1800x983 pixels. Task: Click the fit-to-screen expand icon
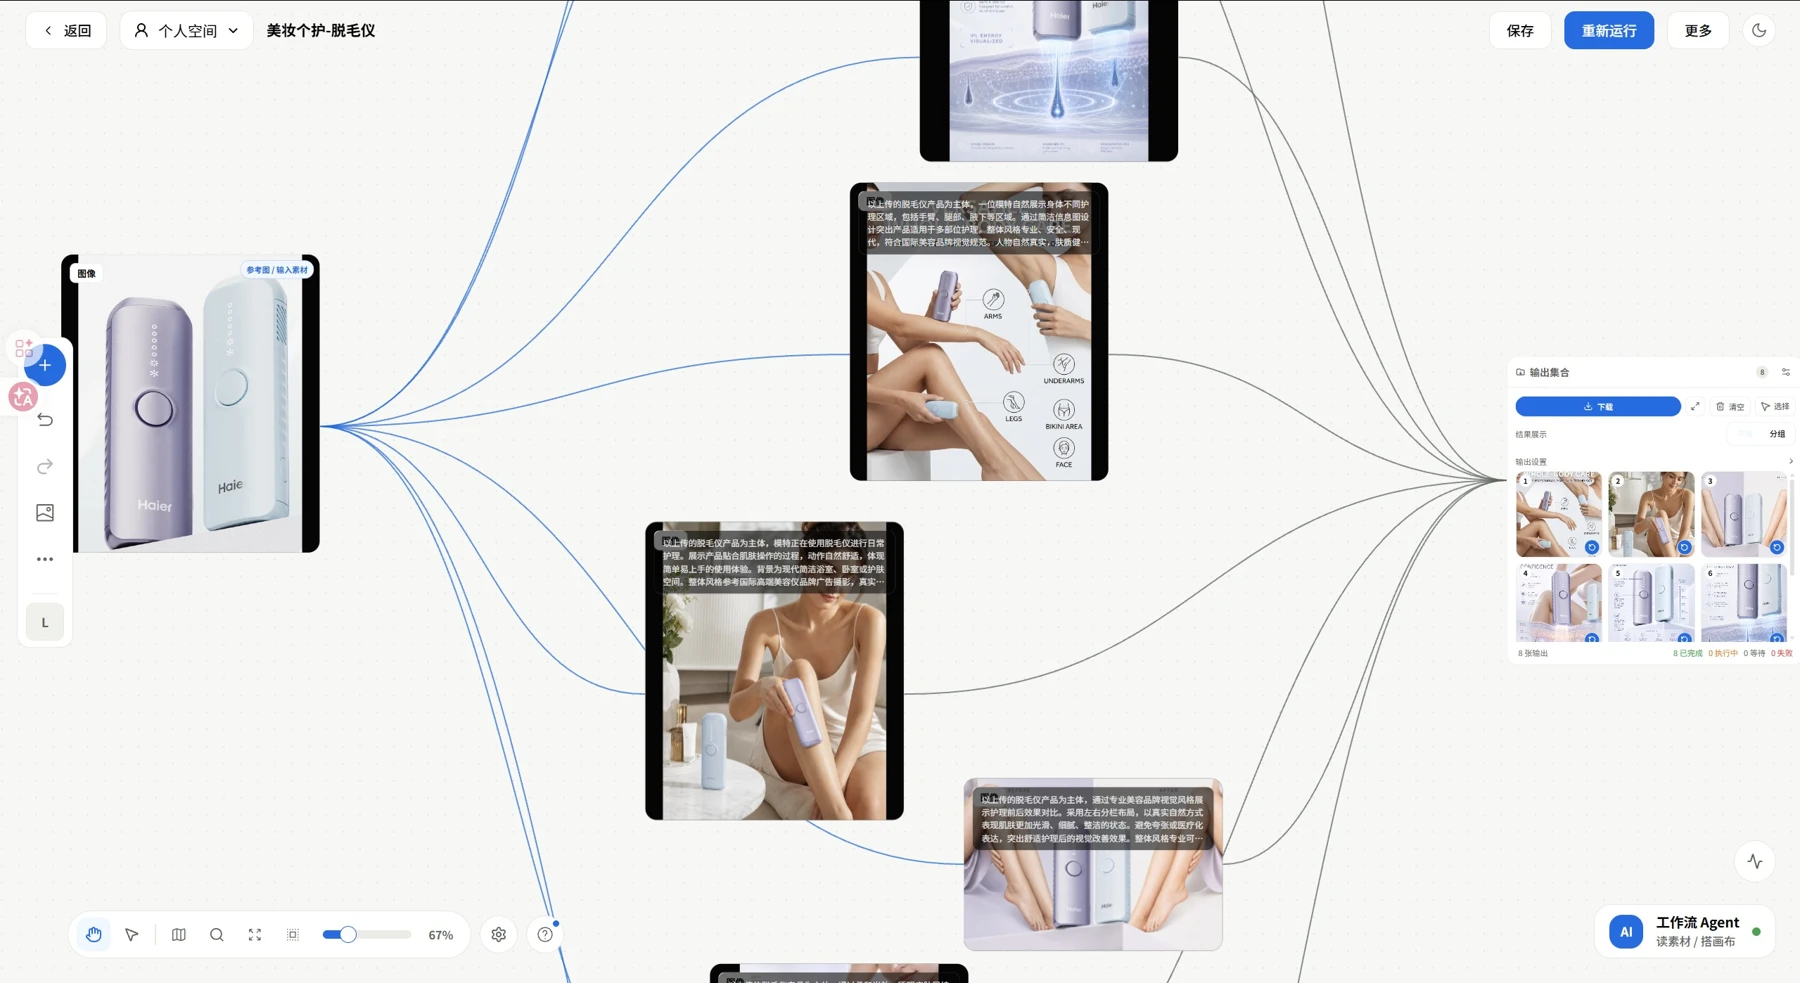pos(255,935)
